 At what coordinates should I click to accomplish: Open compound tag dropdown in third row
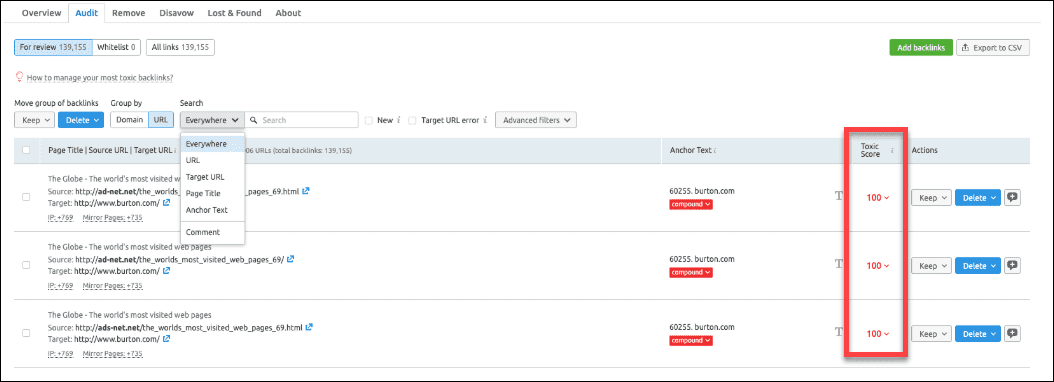click(x=691, y=340)
